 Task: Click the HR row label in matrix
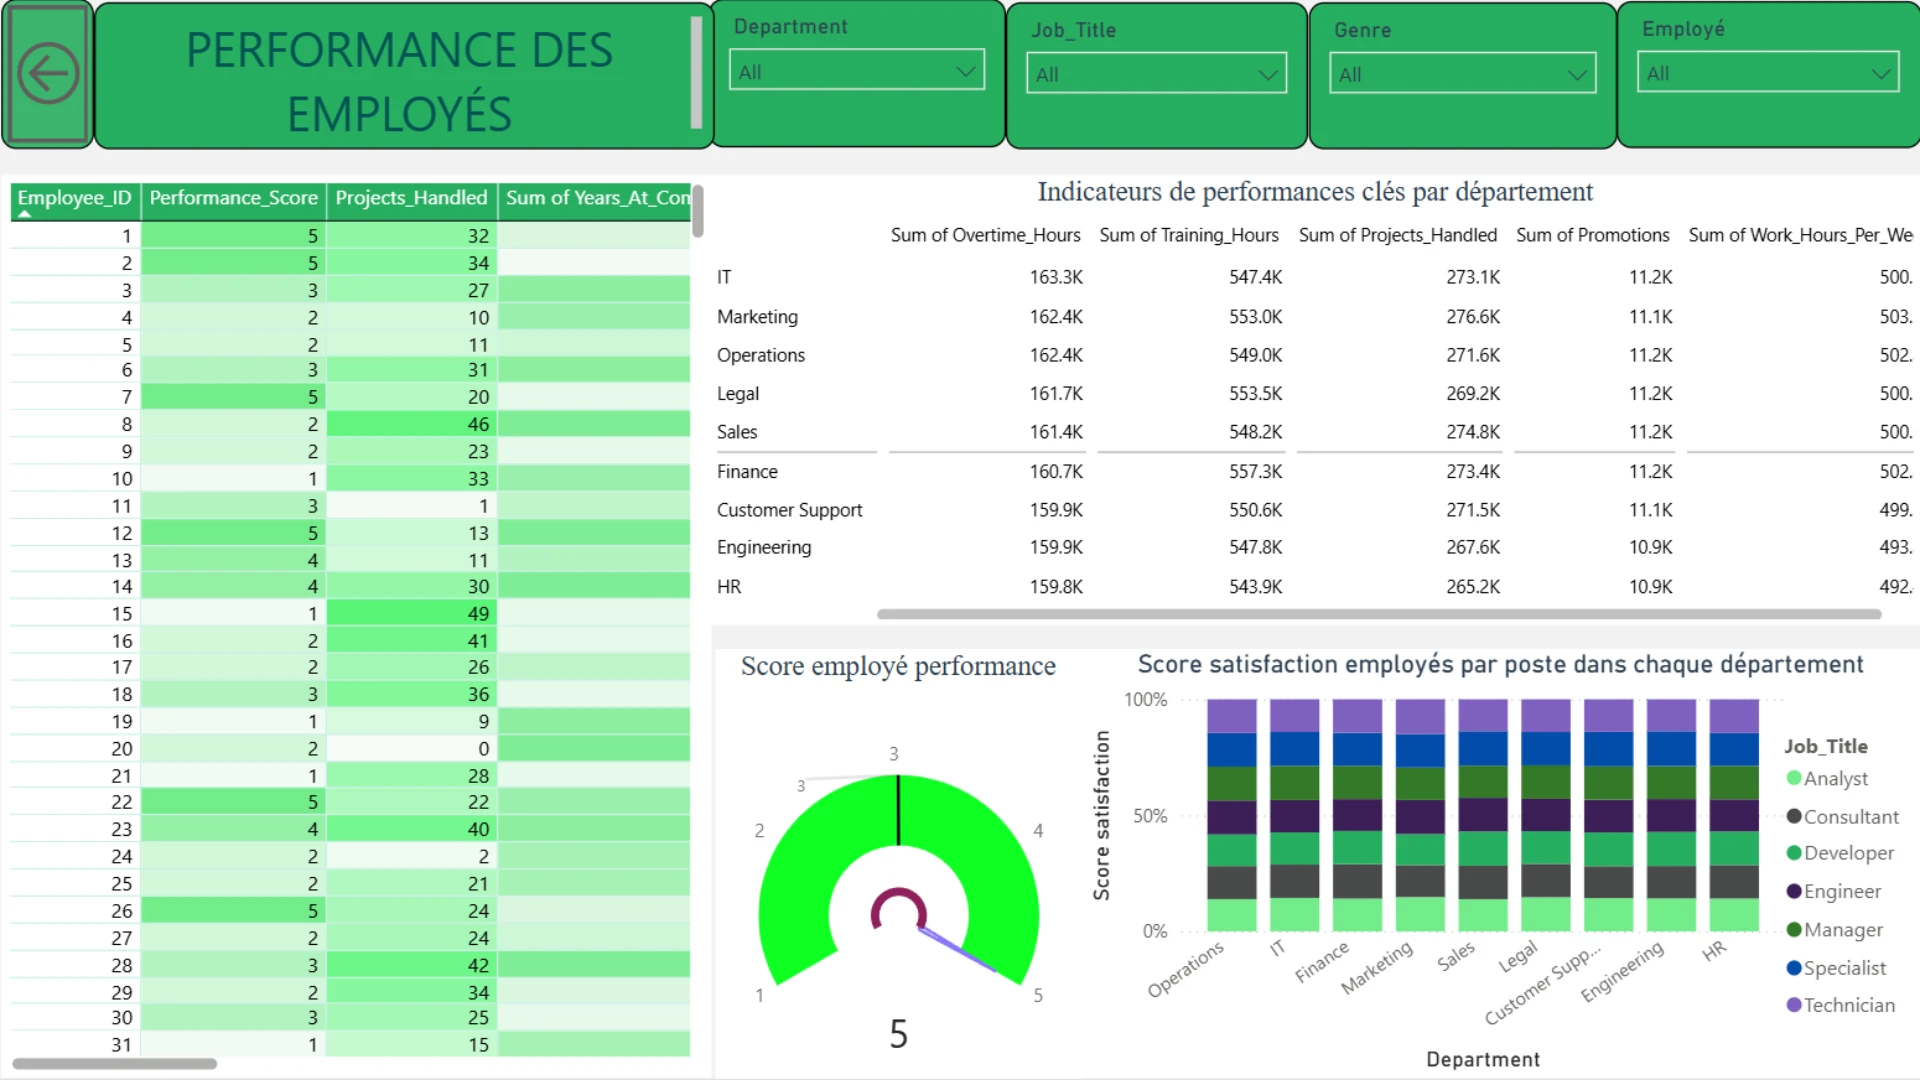pyautogui.click(x=729, y=587)
